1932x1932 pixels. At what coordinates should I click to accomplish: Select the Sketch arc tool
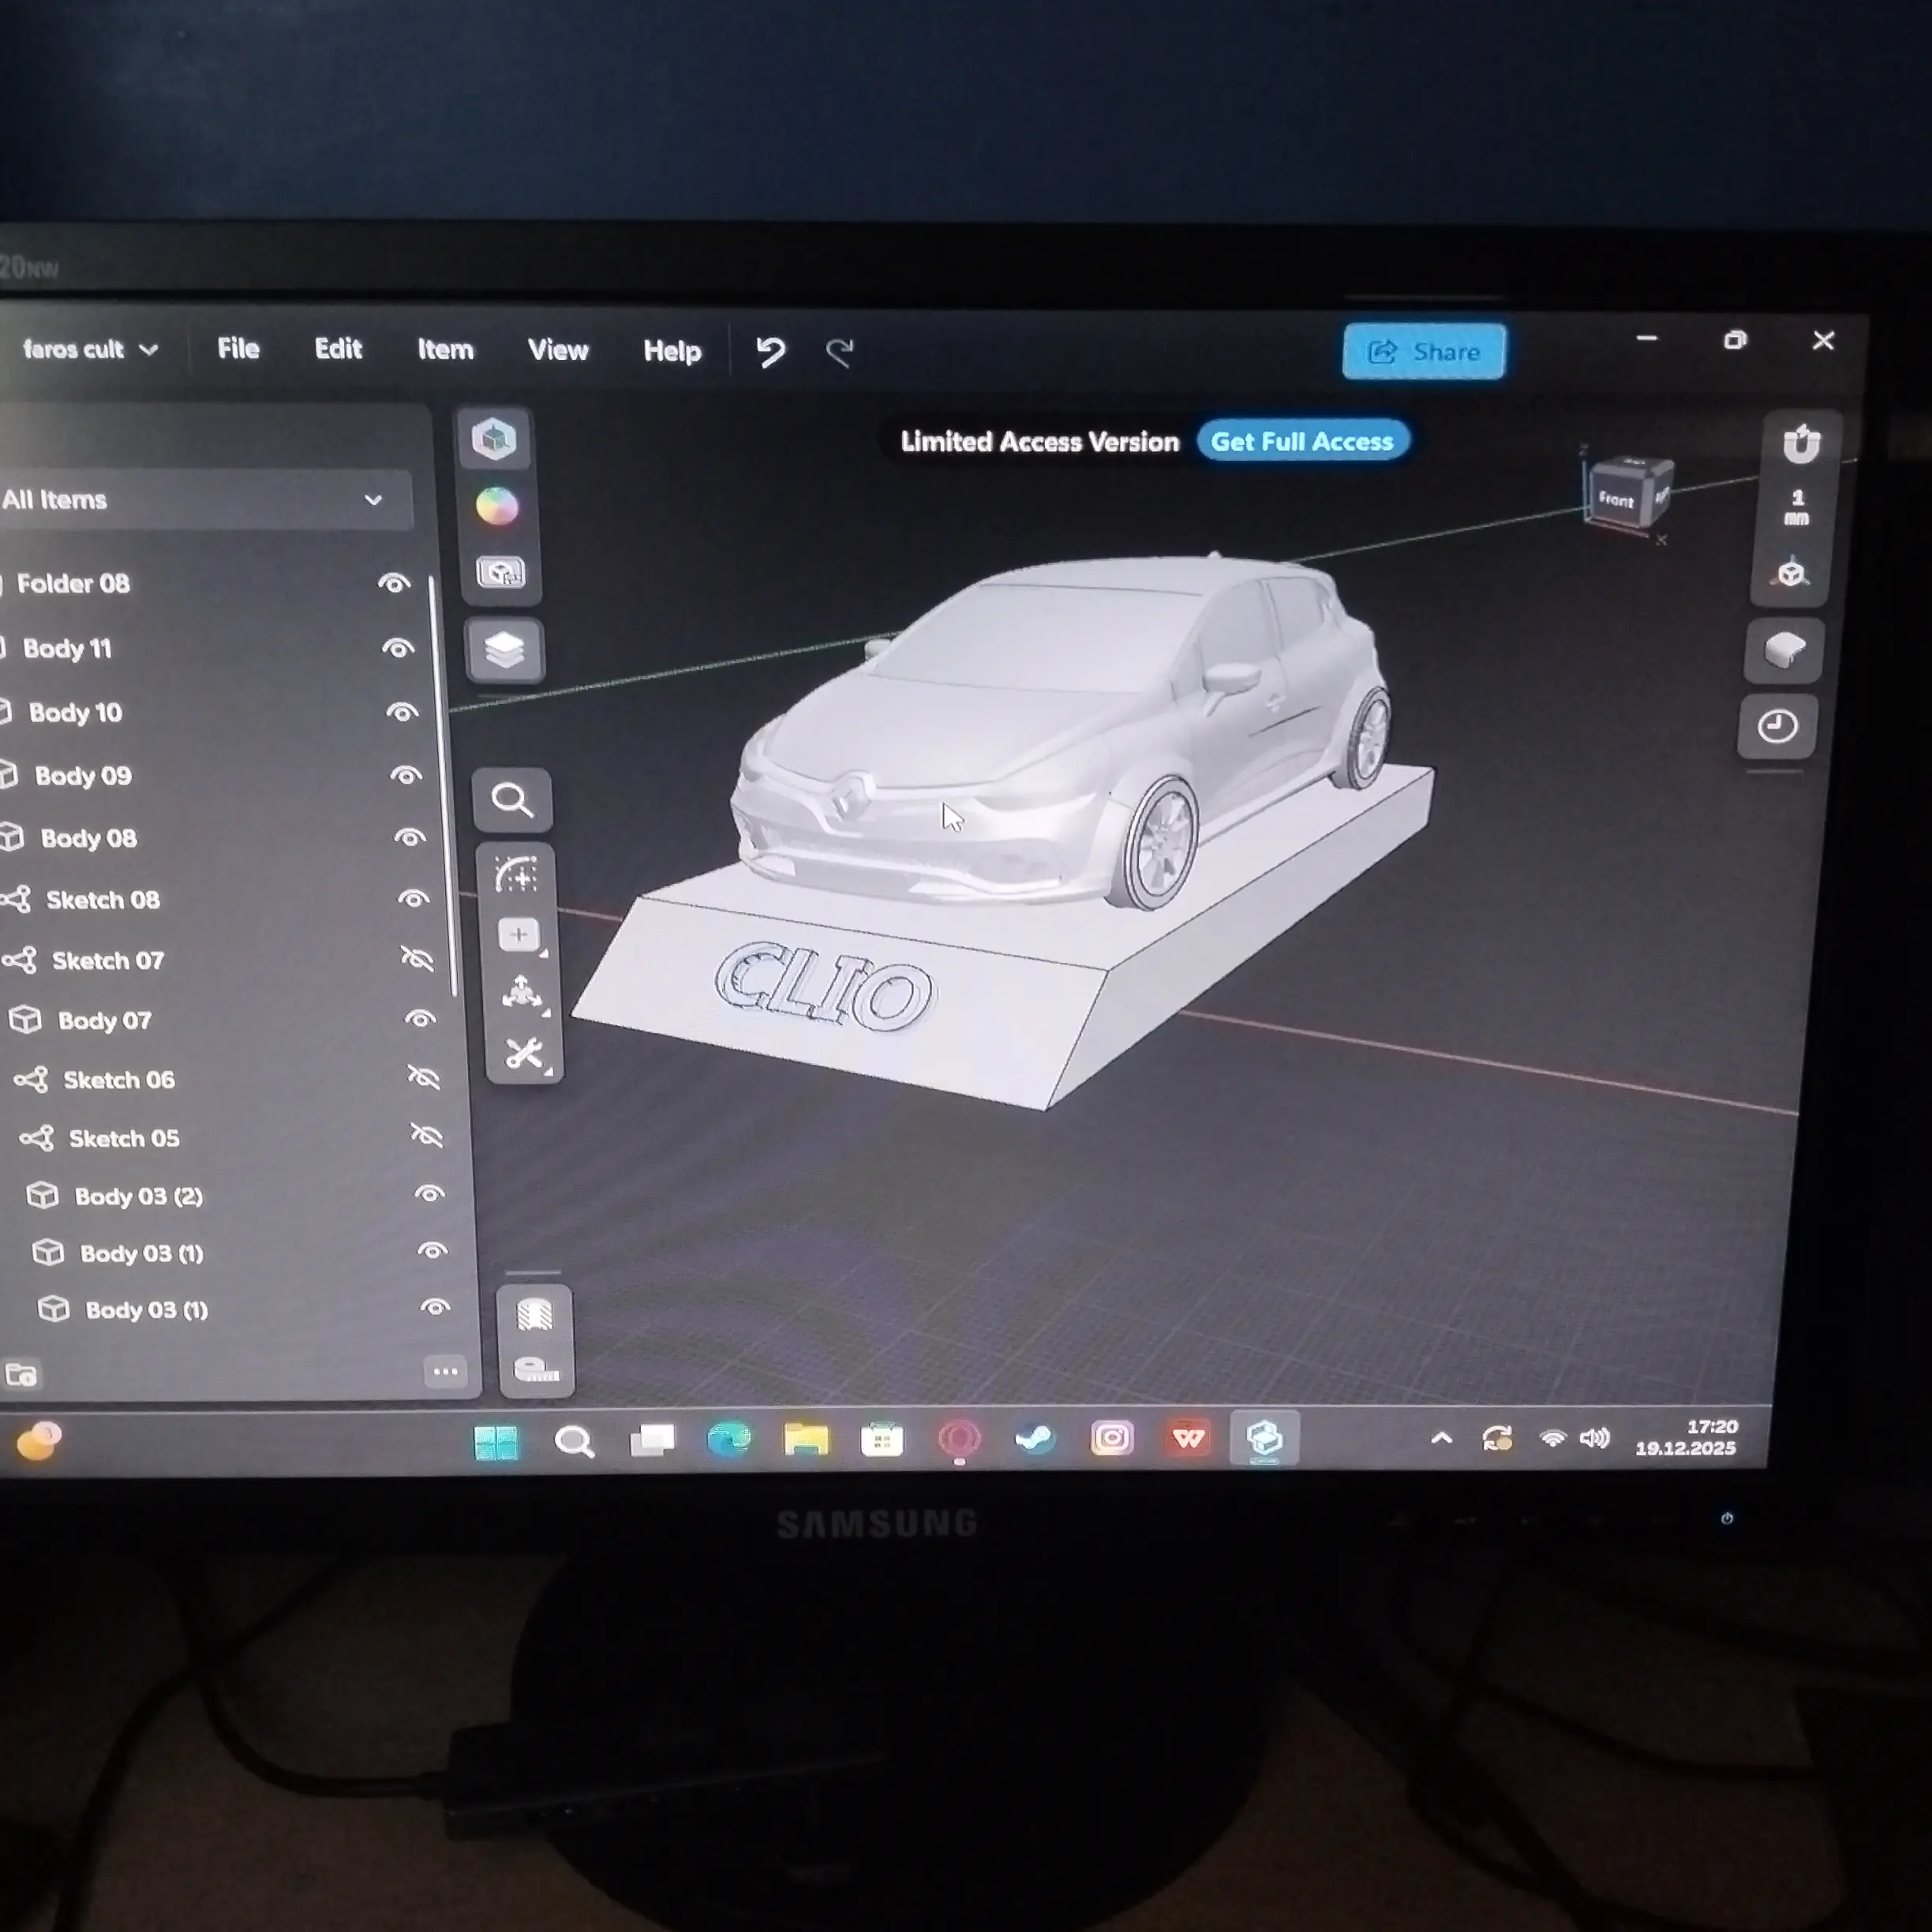(x=517, y=874)
